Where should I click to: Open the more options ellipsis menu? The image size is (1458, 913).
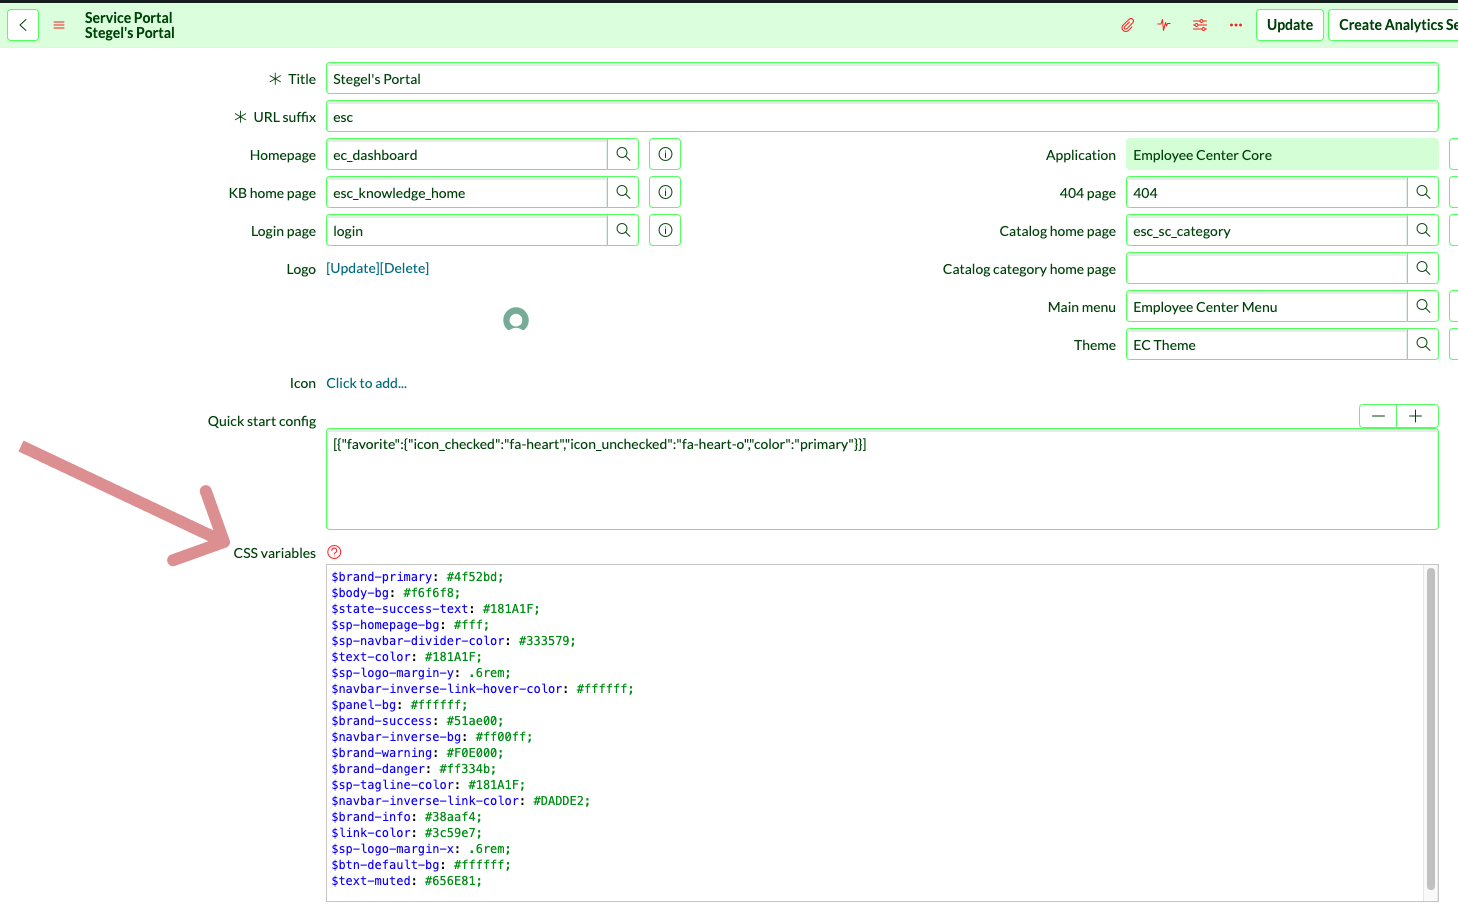(x=1236, y=25)
